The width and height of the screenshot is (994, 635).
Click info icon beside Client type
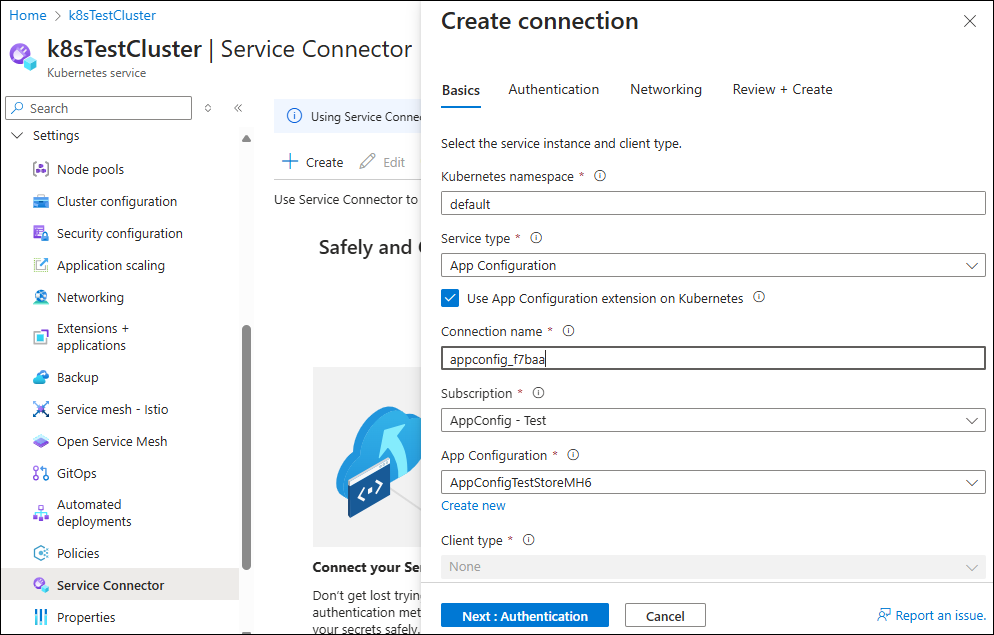coord(528,540)
